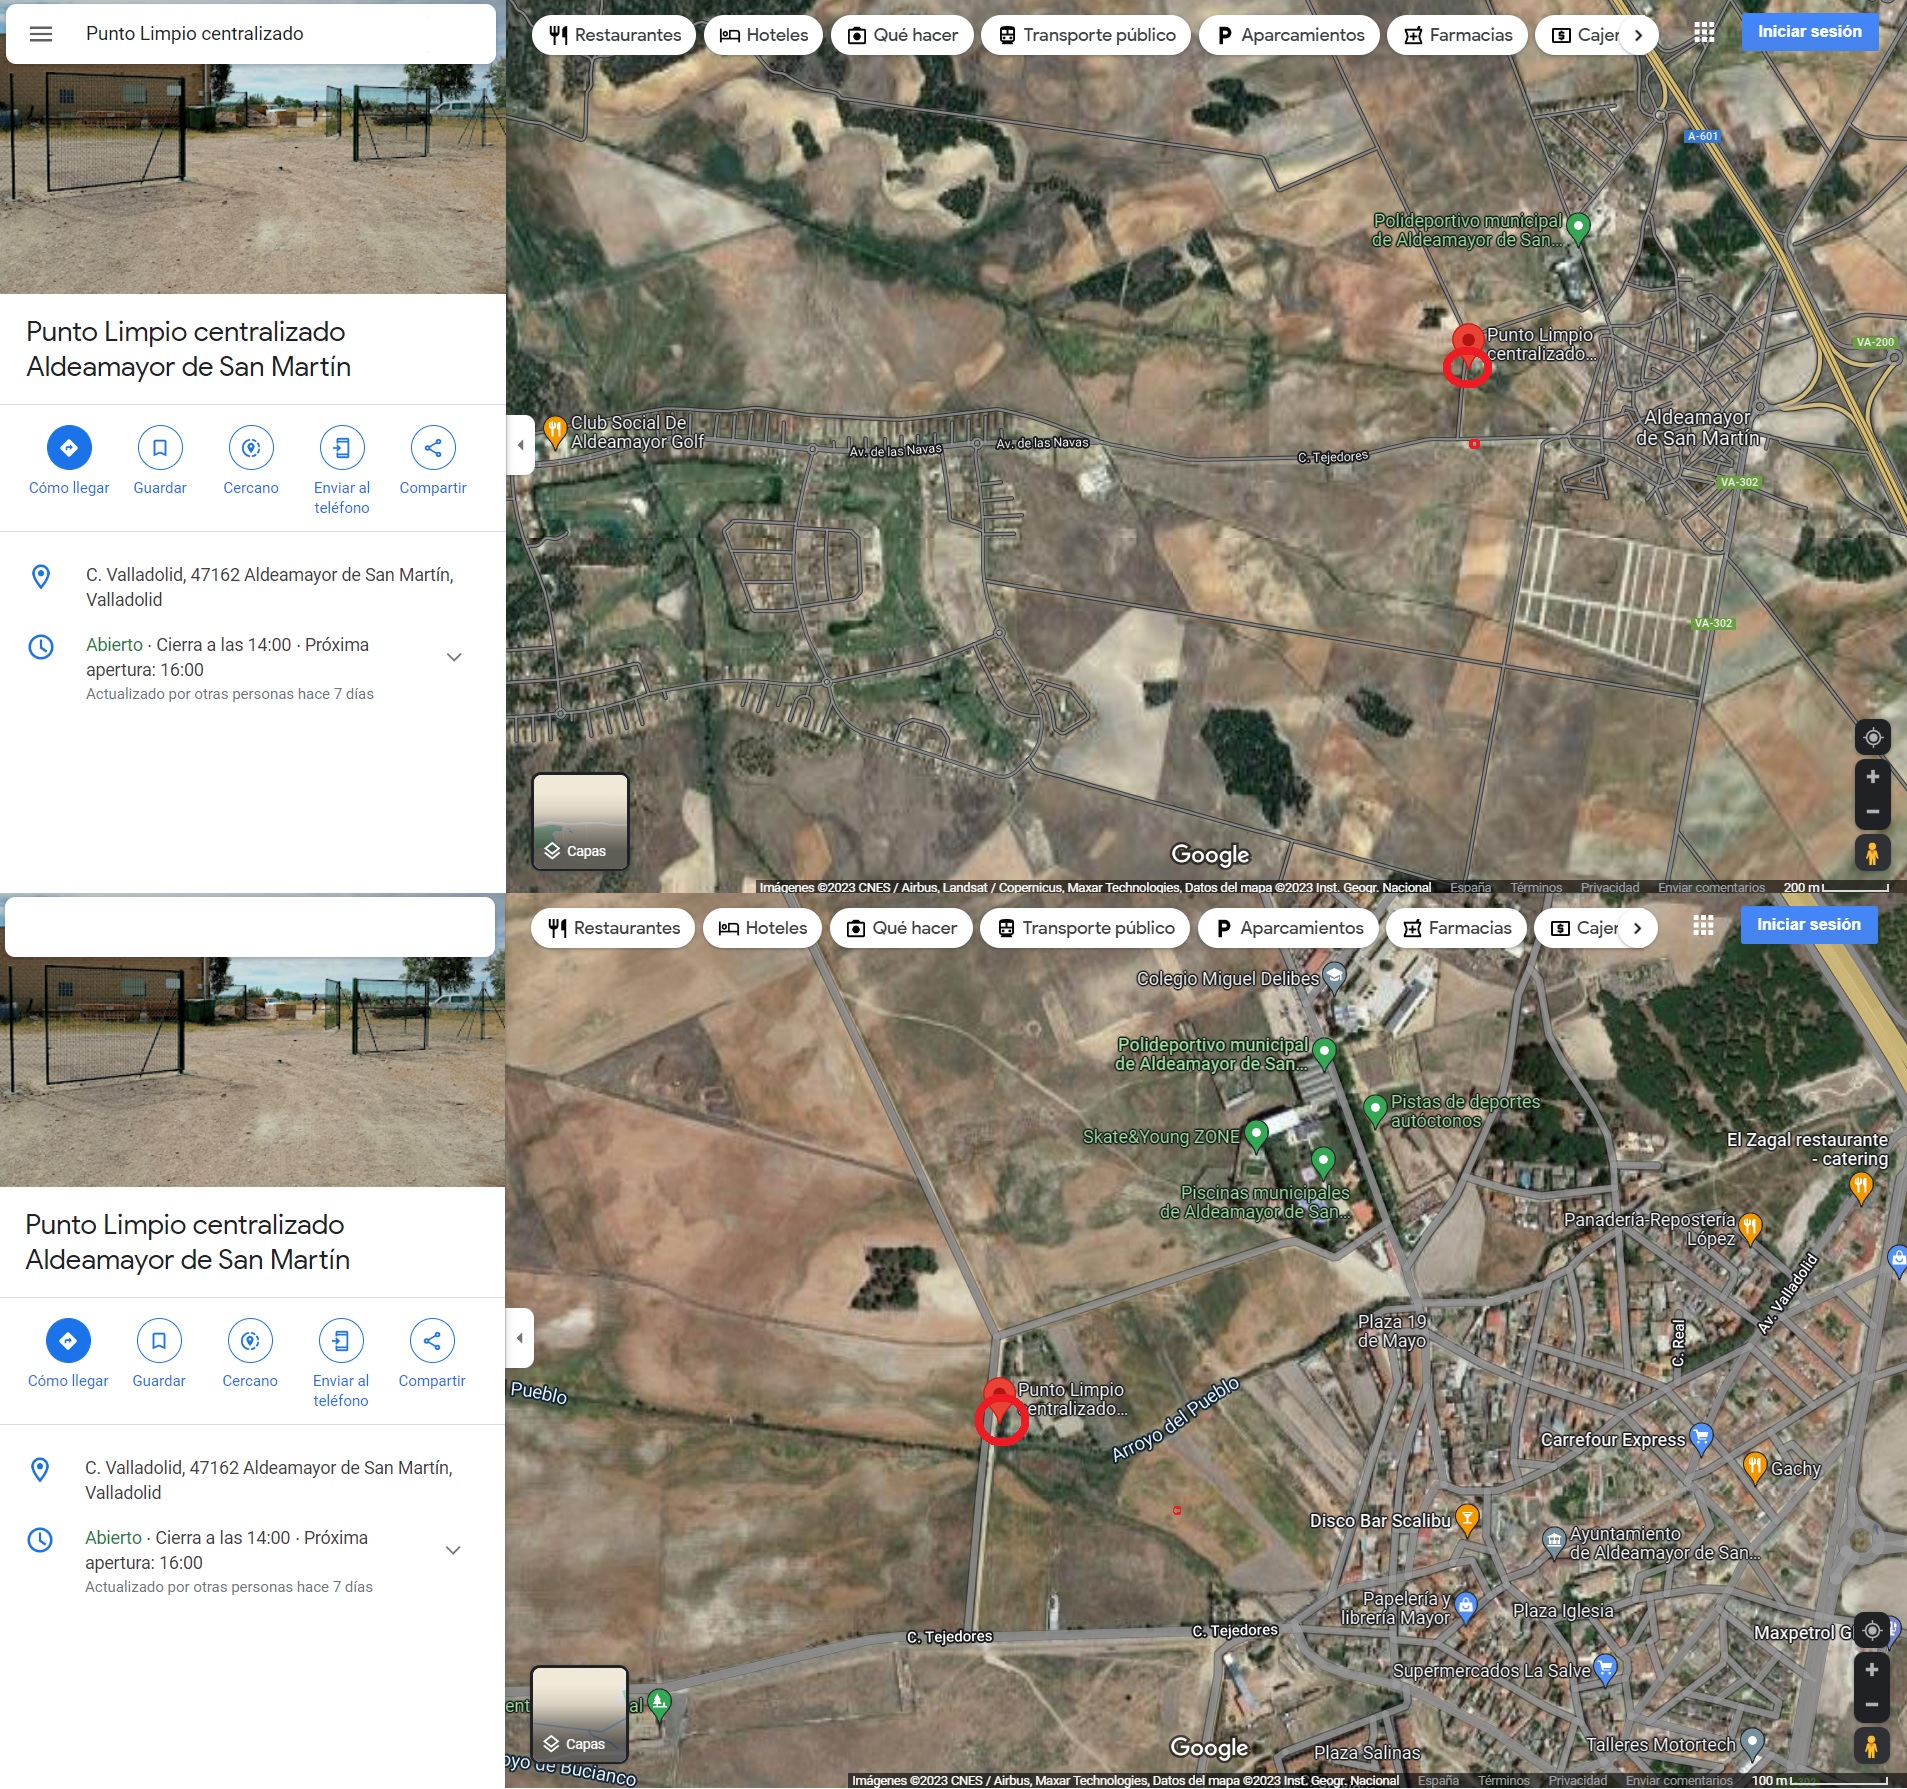Expand opening hours chevron in lower panel
This screenshot has height=1789, width=1907.
click(x=453, y=1550)
